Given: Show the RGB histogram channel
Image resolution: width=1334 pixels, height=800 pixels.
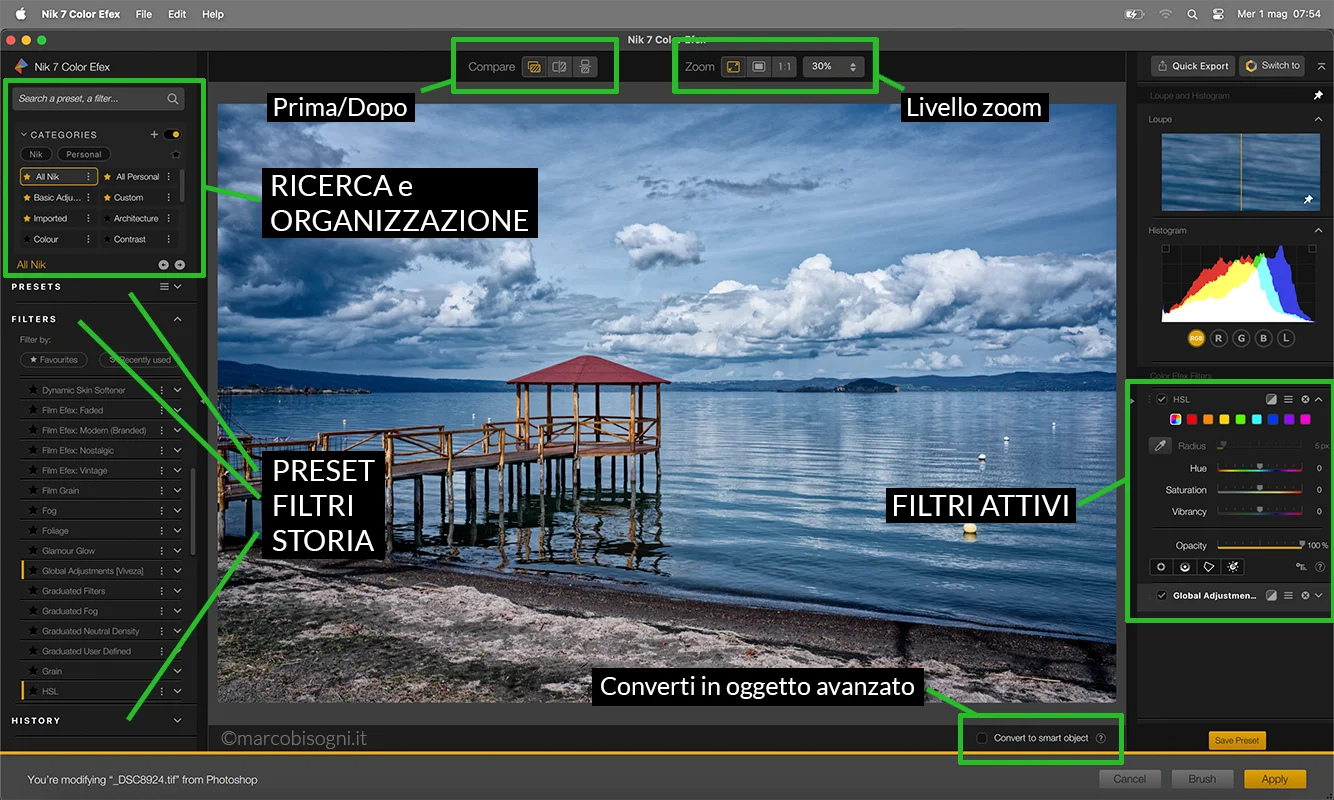Looking at the screenshot, I should pyautogui.click(x=1196, y=338).
